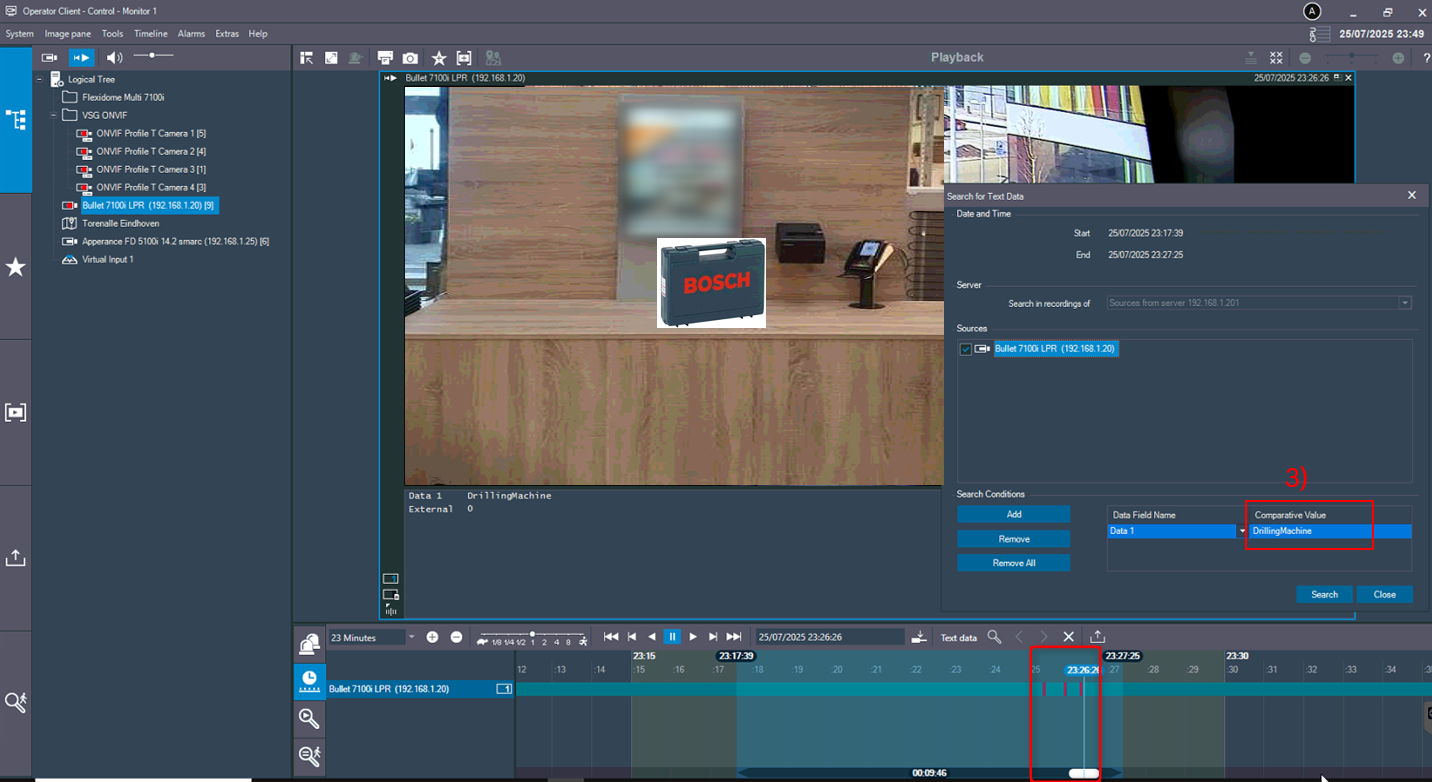The width and height of the screenshot is (1432, 782).
Task: Zoom out the timeline with minus icon
Action: [x=456, y=637]
